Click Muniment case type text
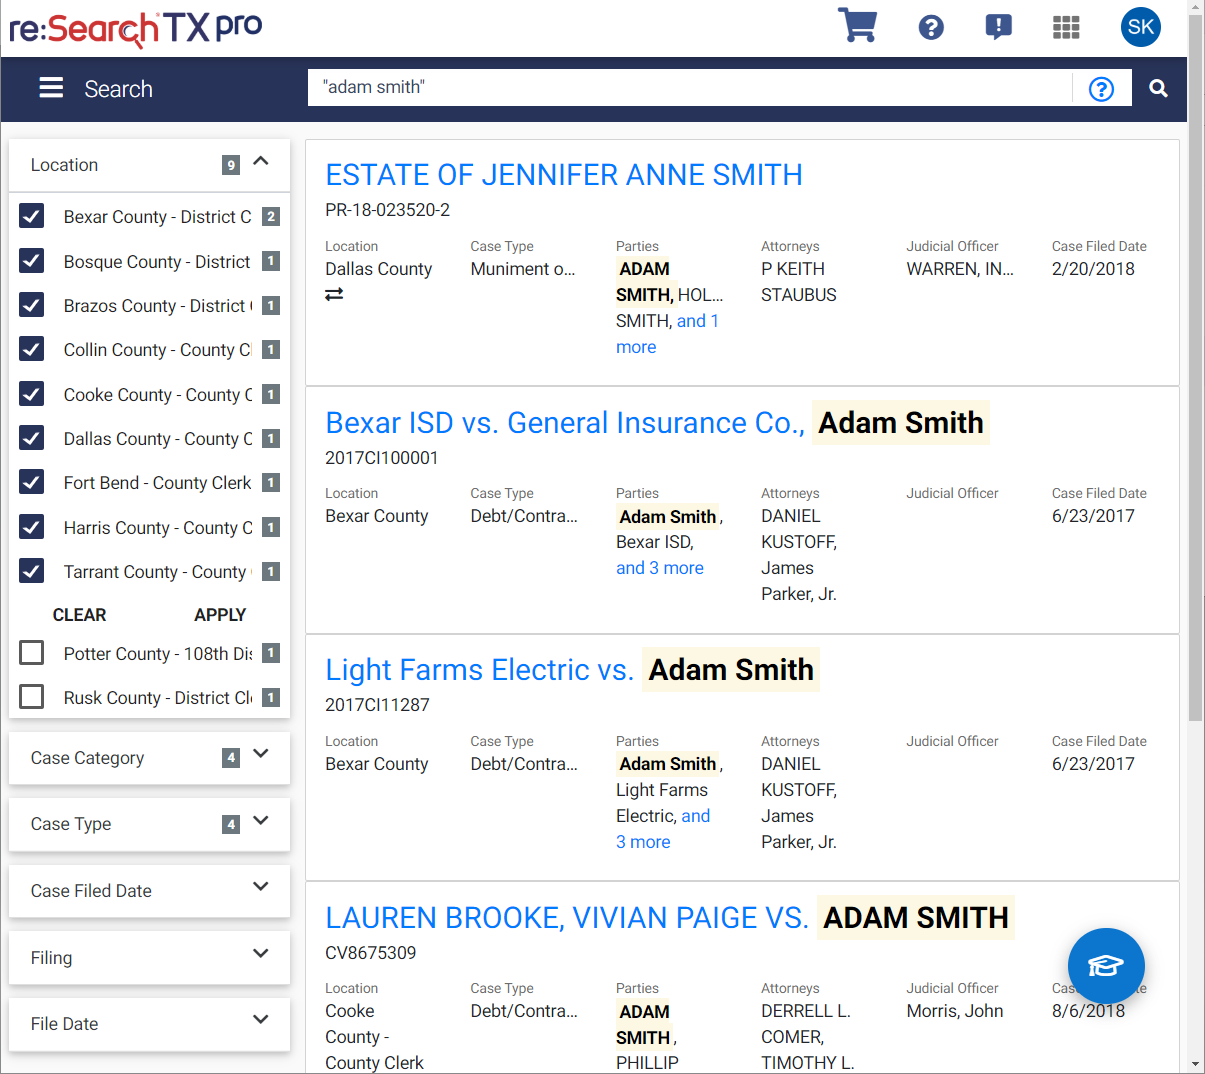Viewport: 1205px width, 1074px height. [523, 269]
